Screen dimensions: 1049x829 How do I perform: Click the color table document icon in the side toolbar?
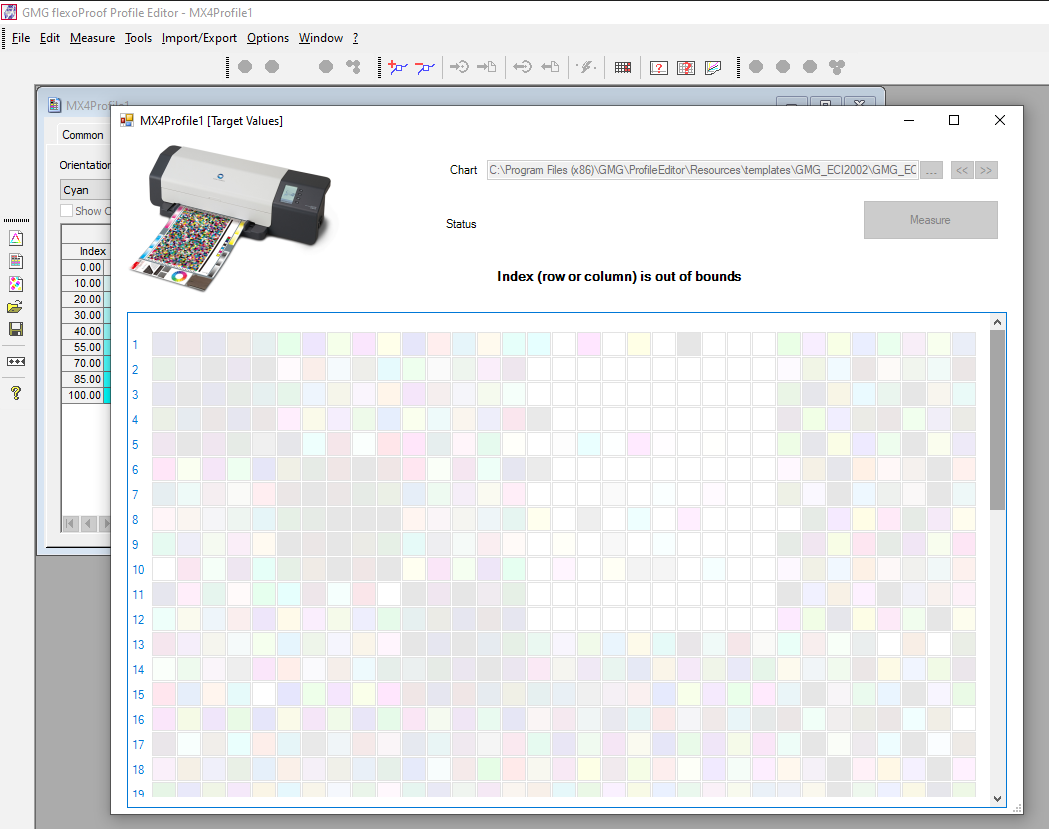(x=16, y=261)
